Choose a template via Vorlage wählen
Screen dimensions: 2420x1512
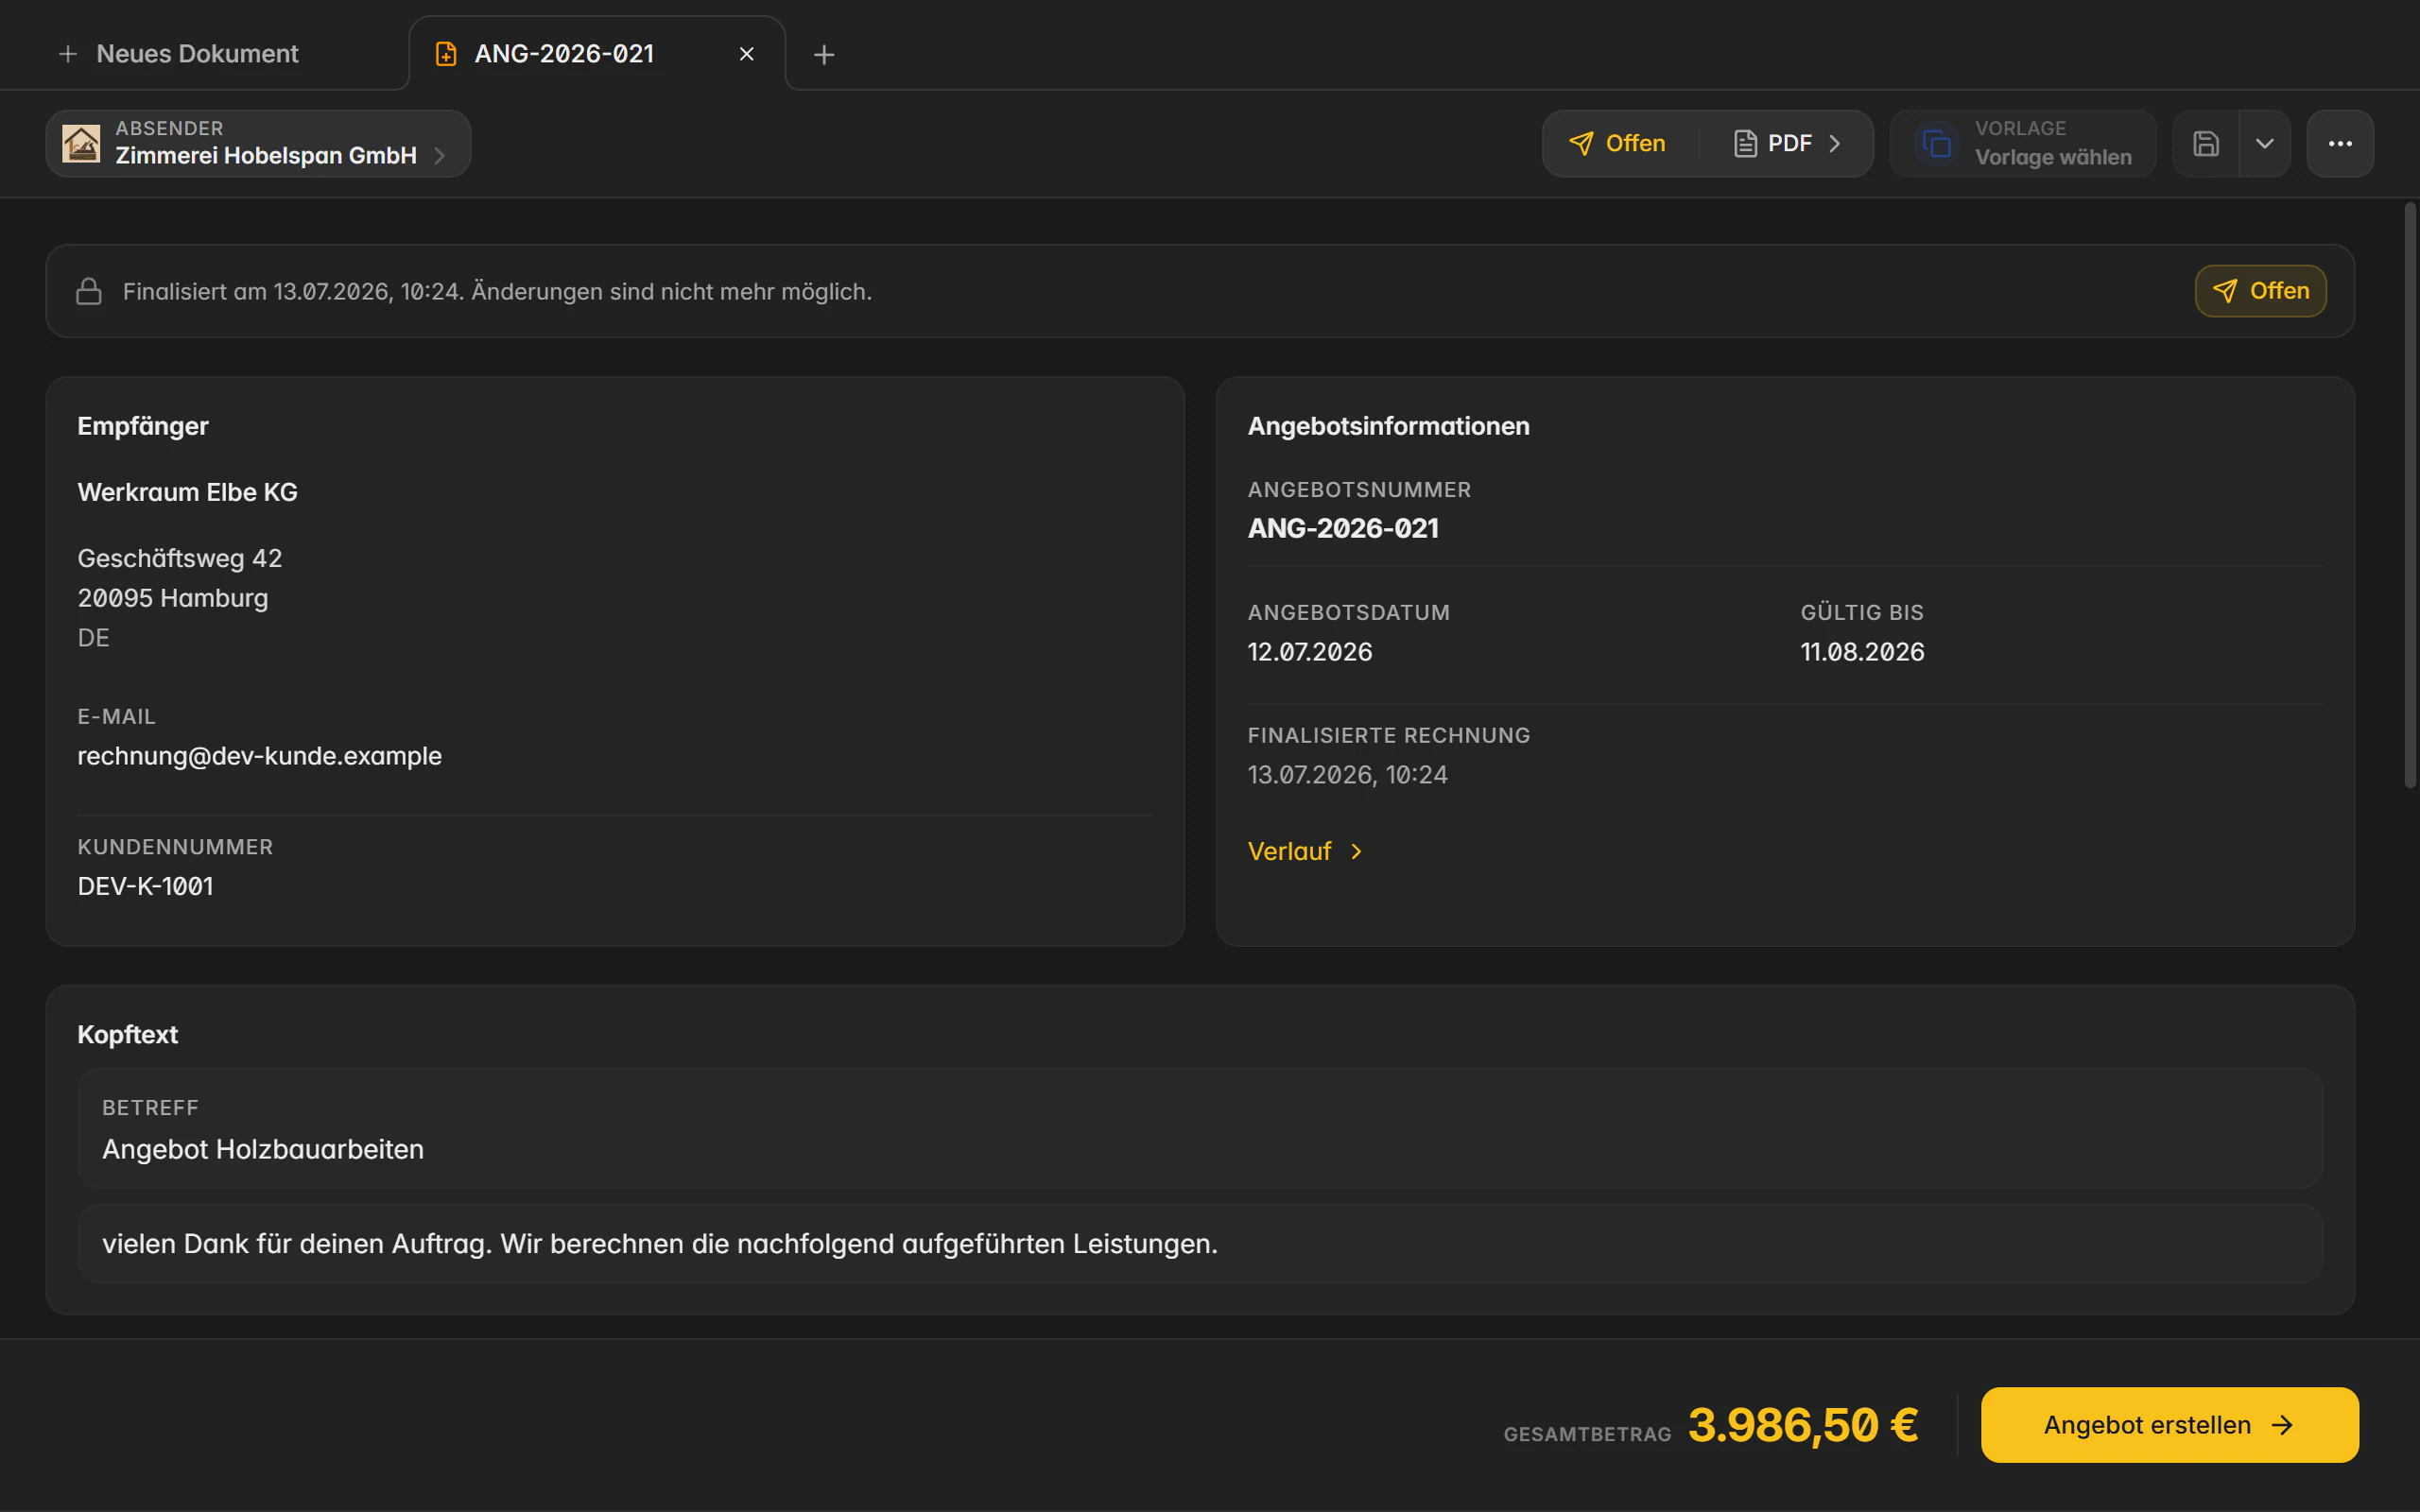[2023, 143]
